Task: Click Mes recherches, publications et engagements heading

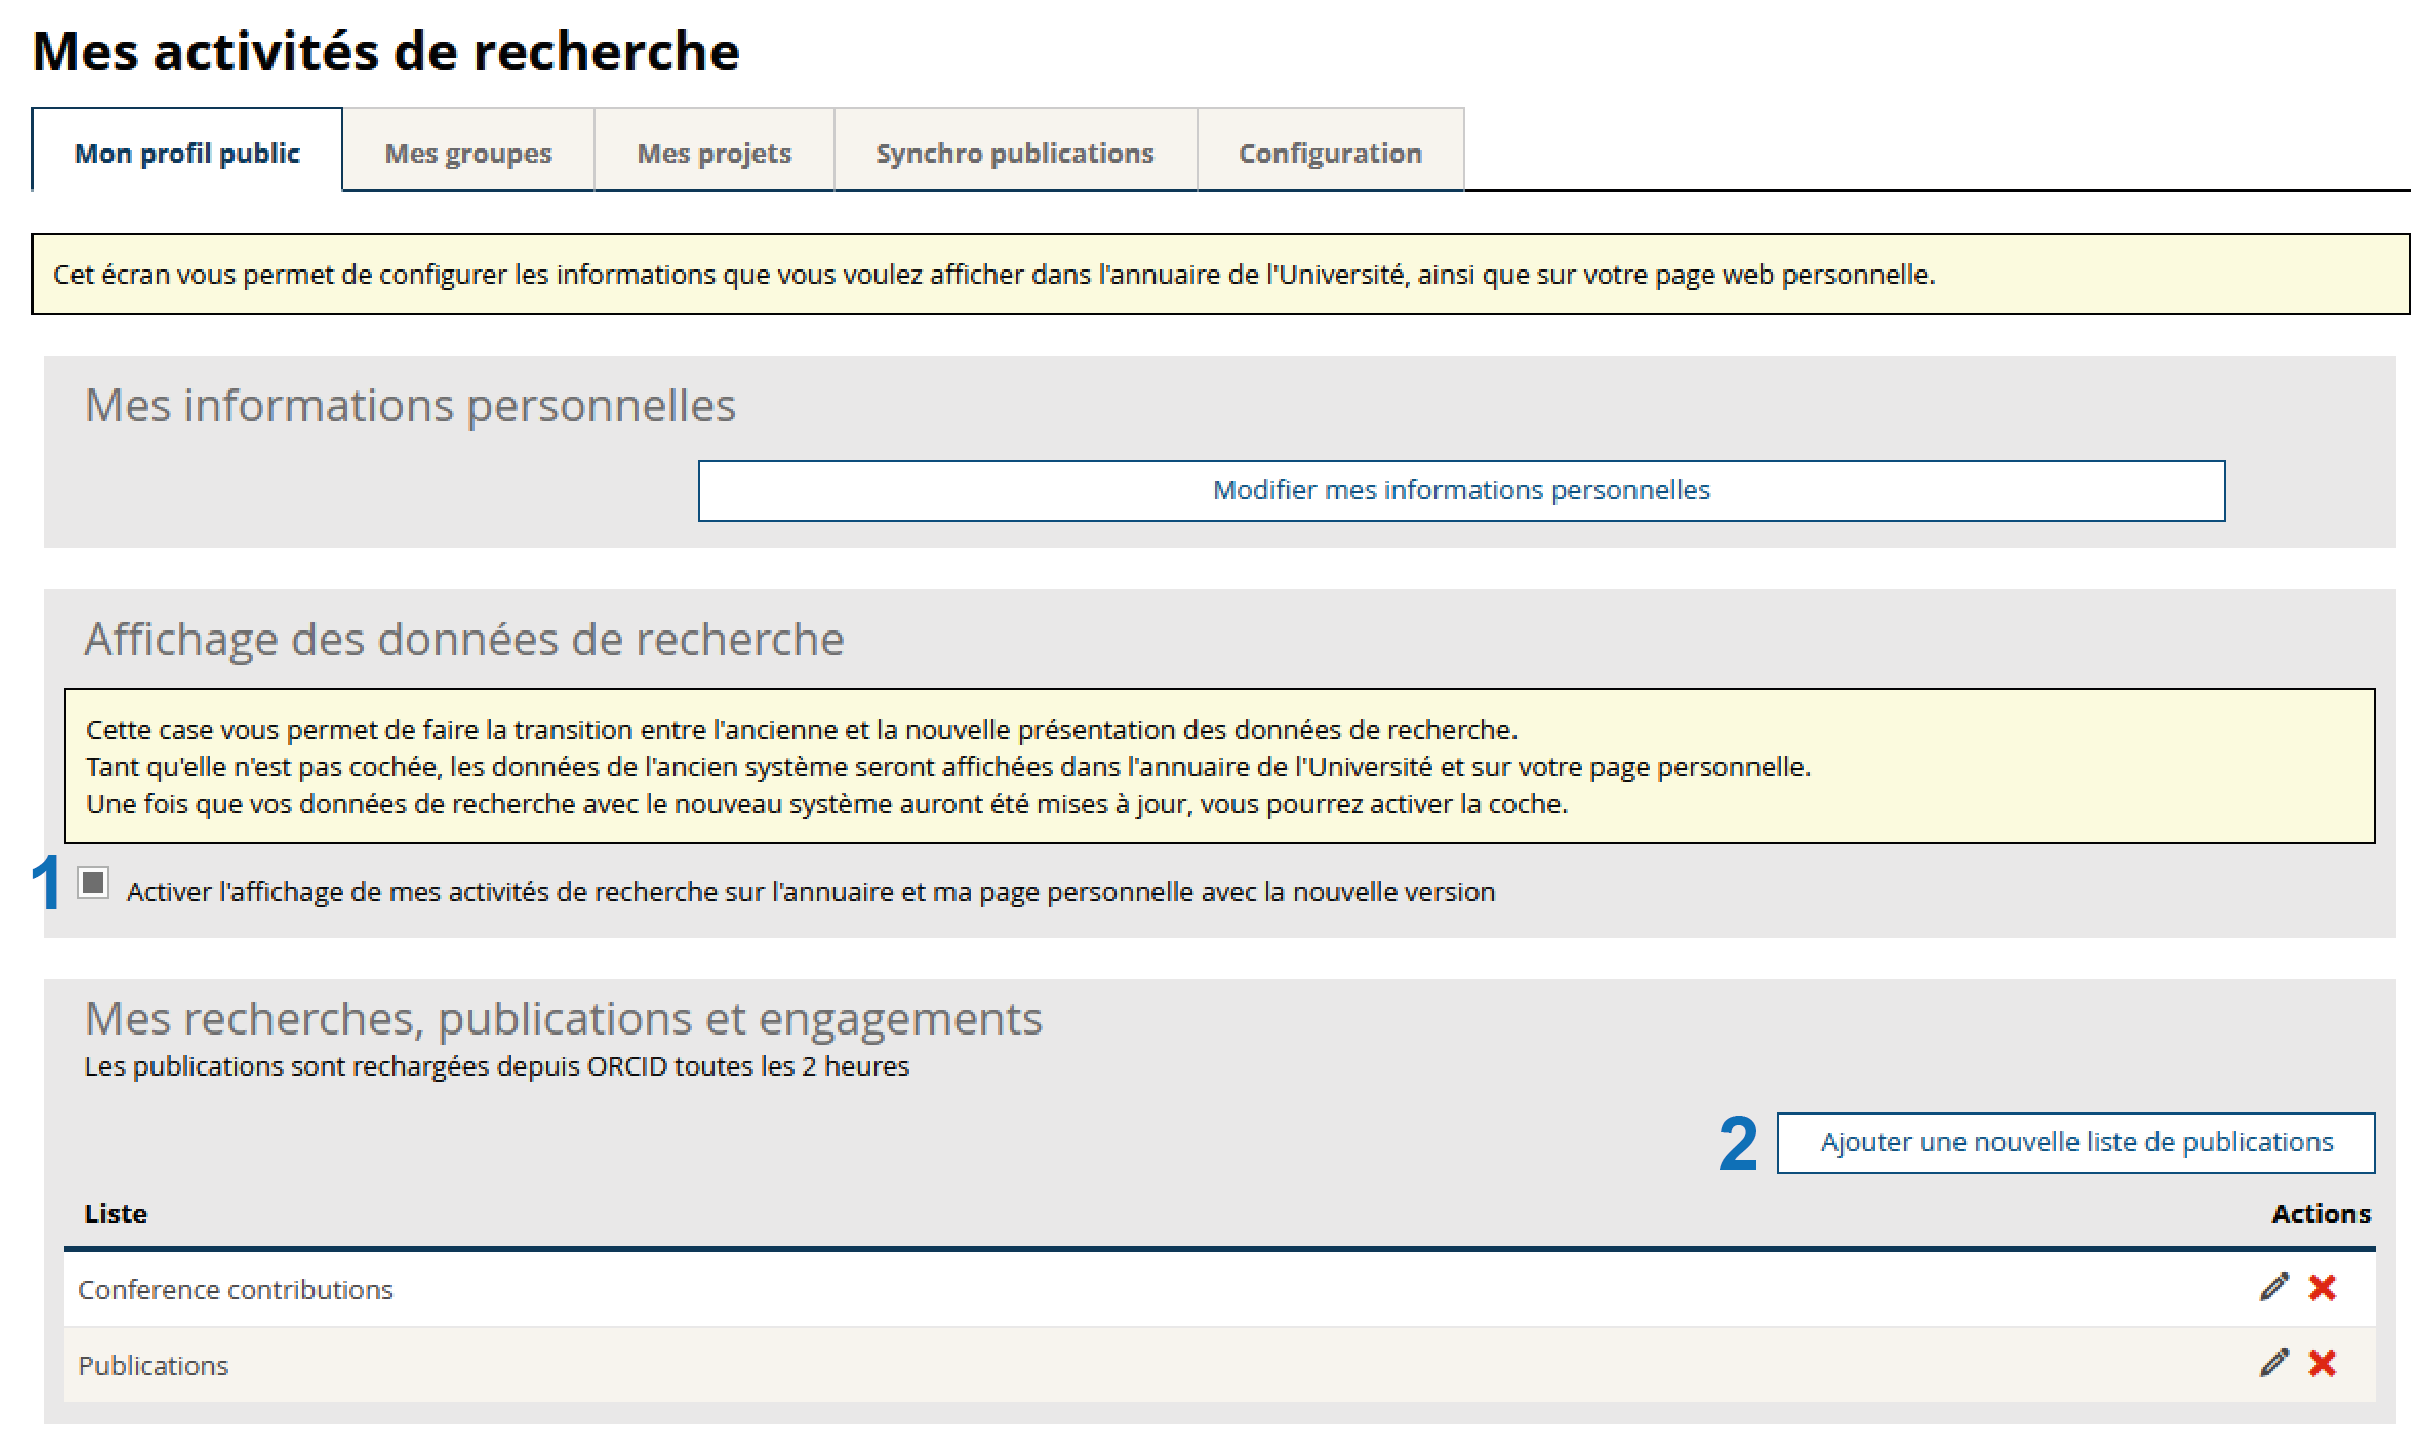Action: point(564,1020)
